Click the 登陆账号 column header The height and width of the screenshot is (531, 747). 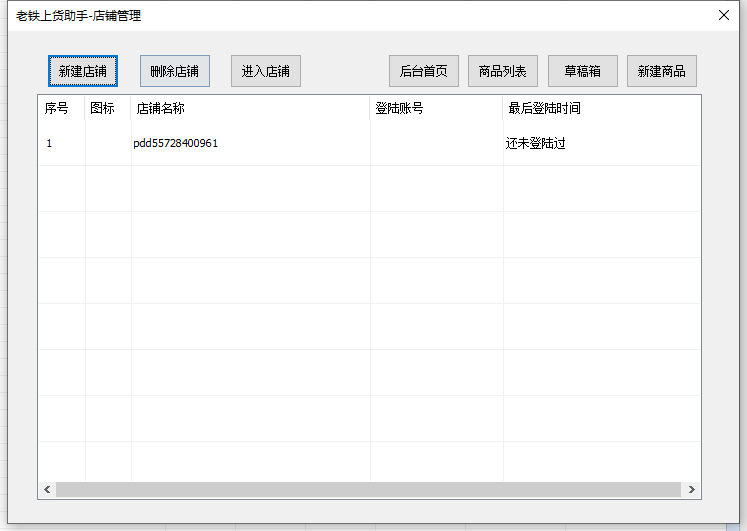click(x=436, y=108)
